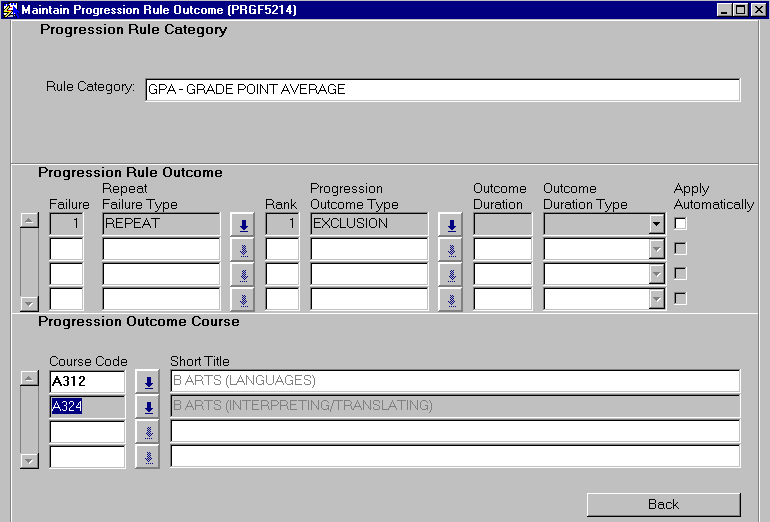
Task: Open Outcome Duration Type dropdown in third row
Action: click(x=656, y=274)
